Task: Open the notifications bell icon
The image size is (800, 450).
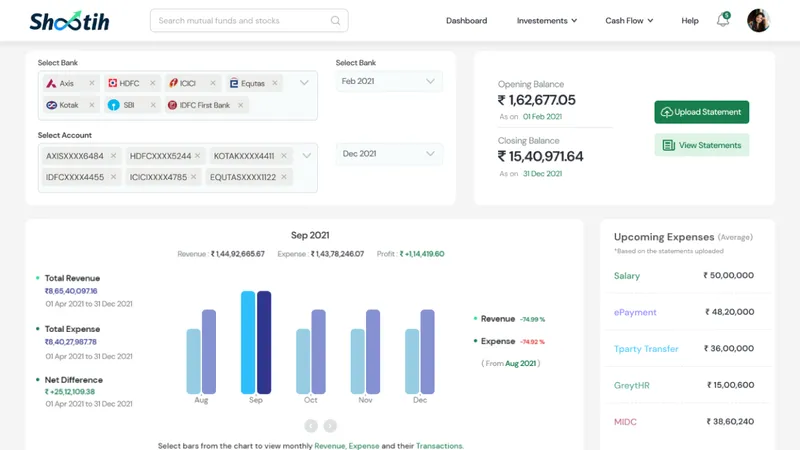Action: point(723,20)
